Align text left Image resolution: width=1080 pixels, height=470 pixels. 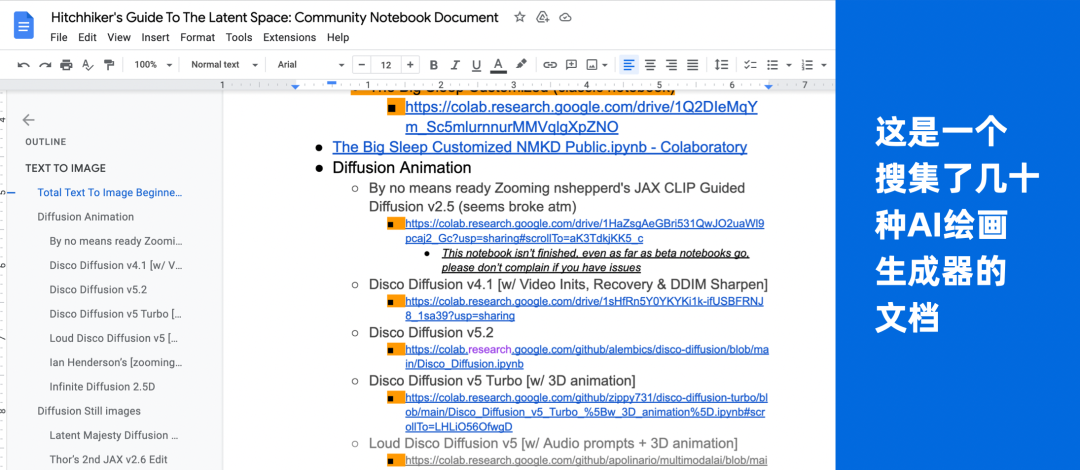click(628, 65)
